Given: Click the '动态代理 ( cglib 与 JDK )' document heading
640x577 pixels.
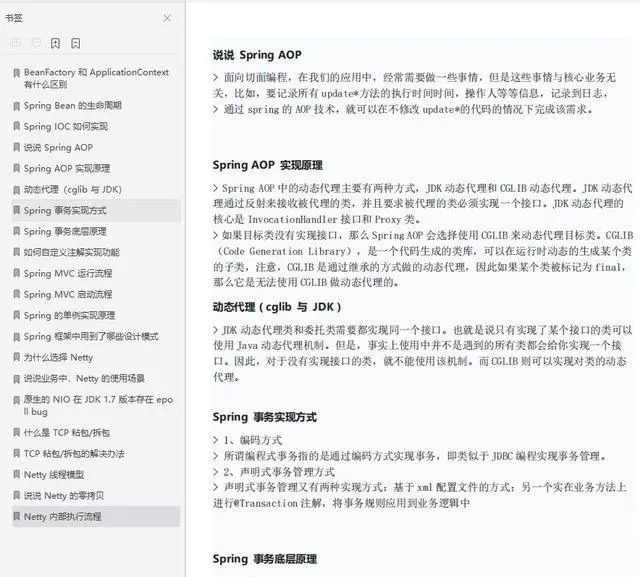Looking at the screenshot, I should coord(277,307).
